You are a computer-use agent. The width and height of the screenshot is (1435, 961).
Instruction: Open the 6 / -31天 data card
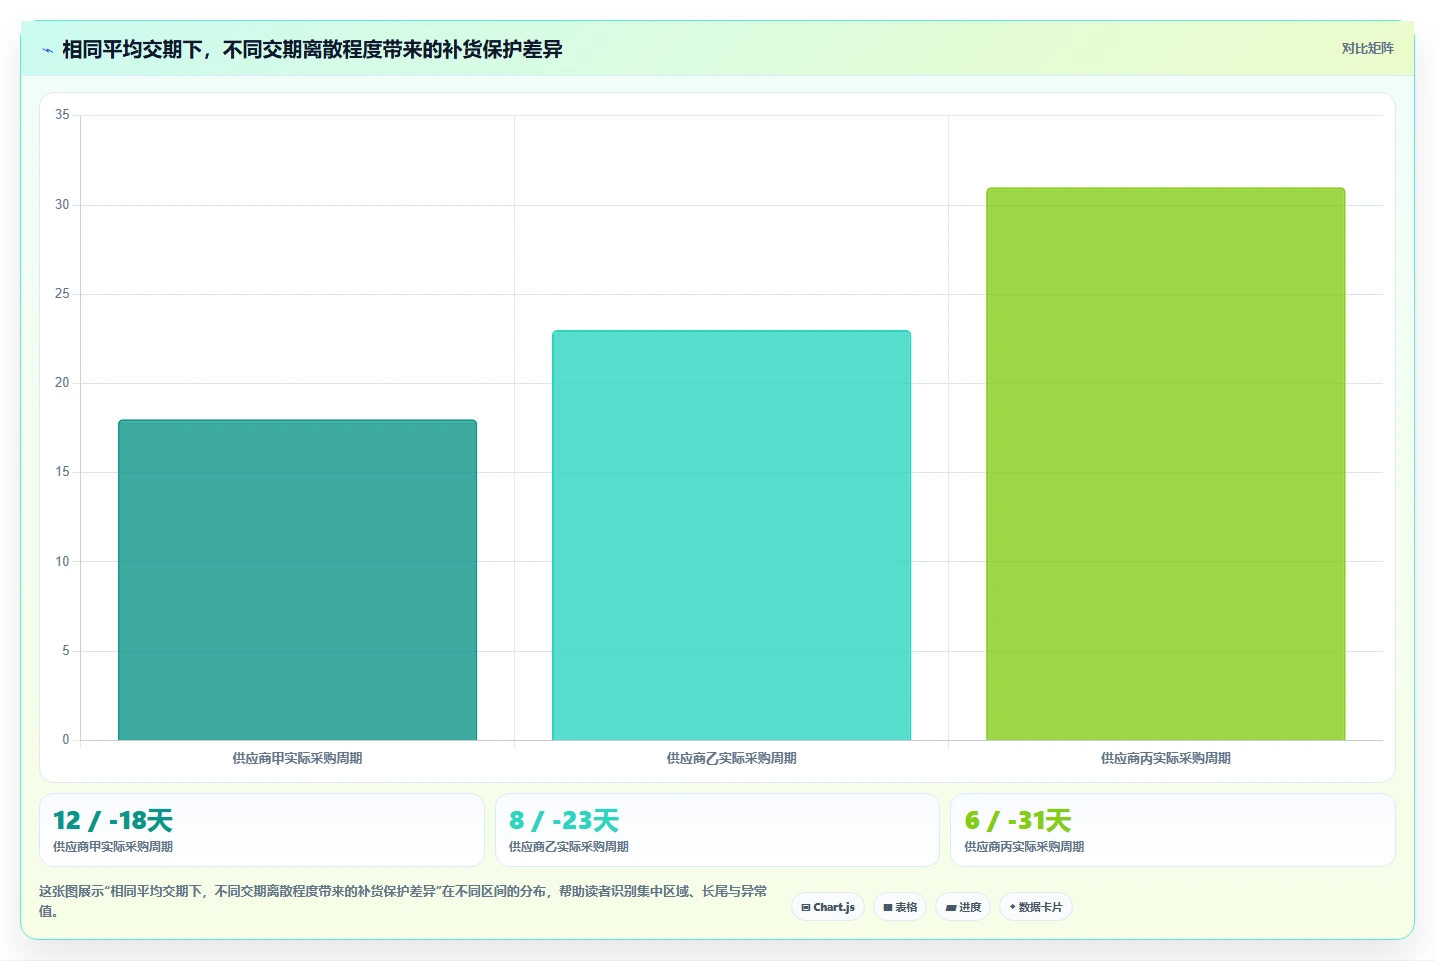click(1172, 830)
